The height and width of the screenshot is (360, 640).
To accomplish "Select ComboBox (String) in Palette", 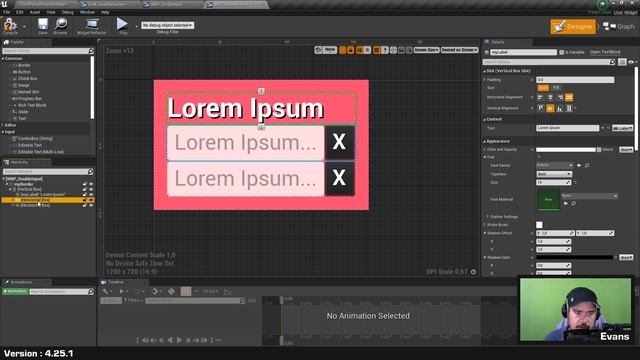I will tap(35, 138).
